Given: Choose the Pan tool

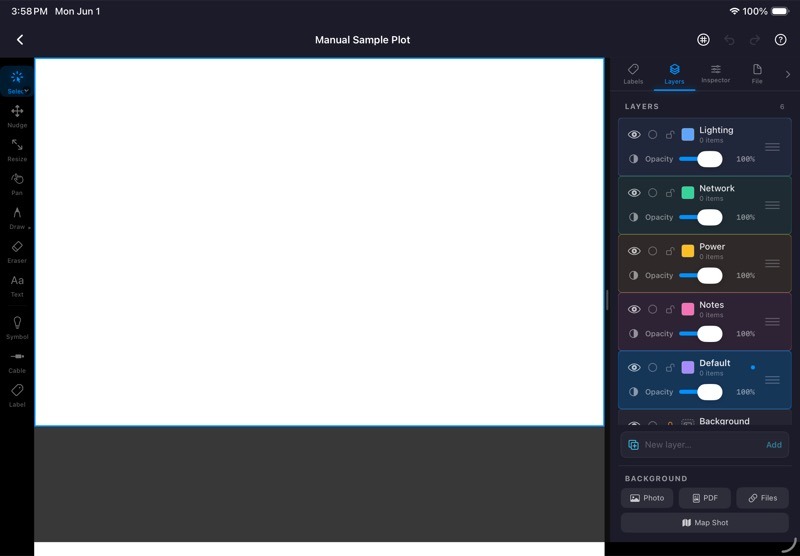Looking at the screenshot, I should [x=17, y=184].
